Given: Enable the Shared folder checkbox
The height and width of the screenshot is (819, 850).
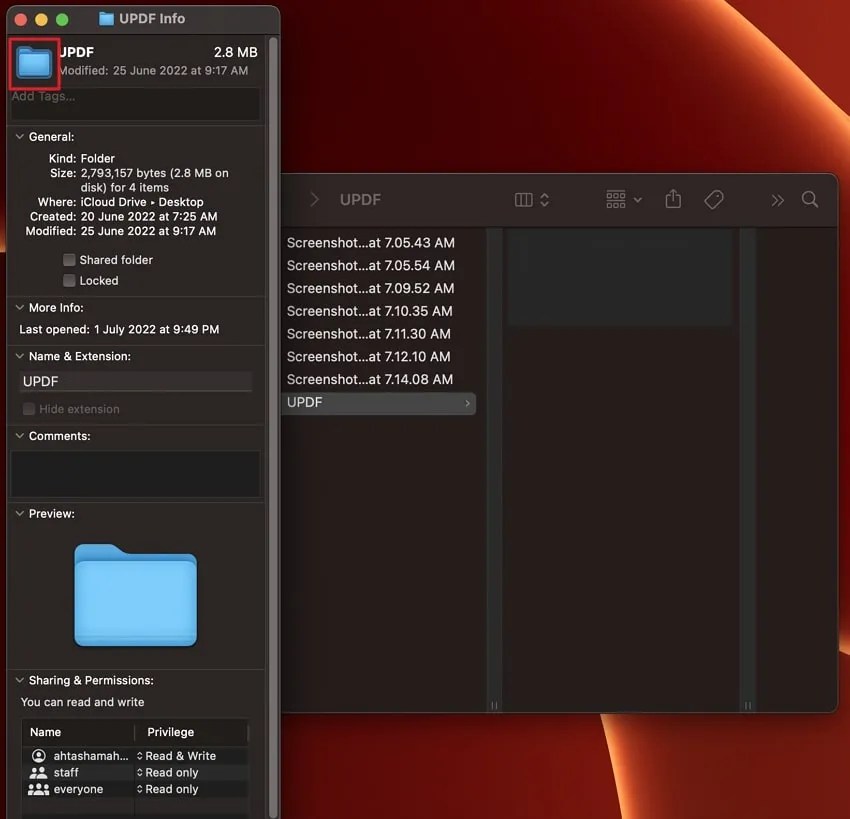Looking at the screenshot, I should click(68, 259).
